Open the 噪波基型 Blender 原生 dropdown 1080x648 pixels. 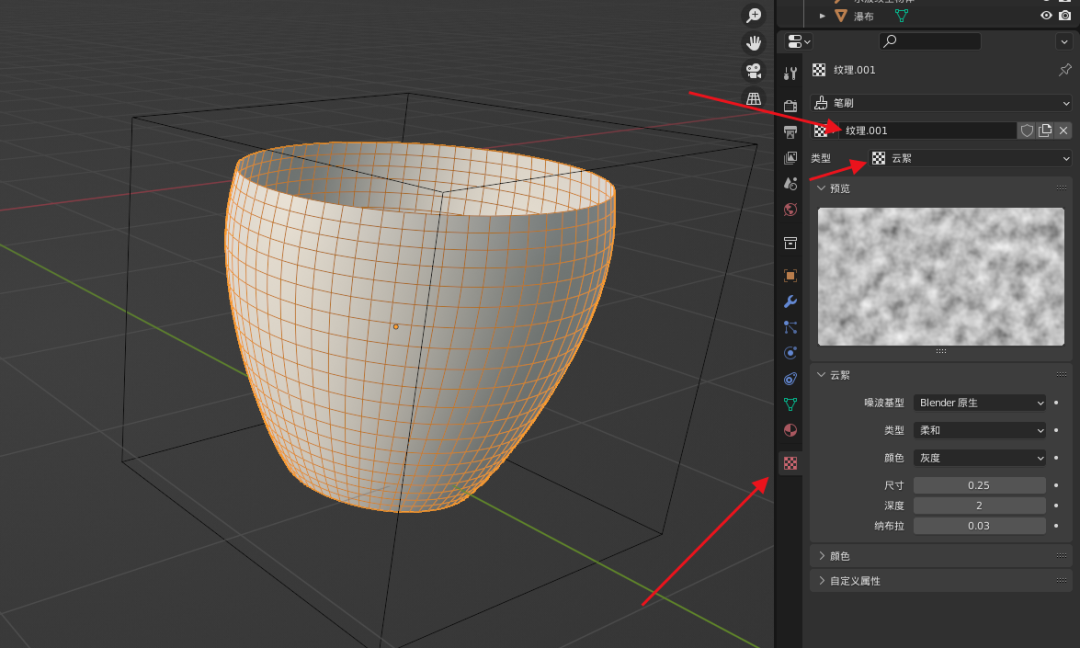tap(979, 403)
